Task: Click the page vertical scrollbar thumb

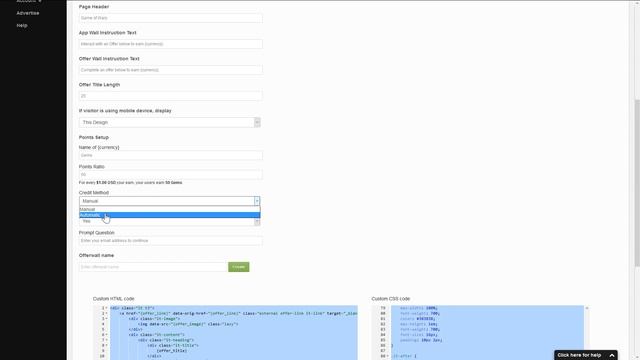Action: click(637, 184)
